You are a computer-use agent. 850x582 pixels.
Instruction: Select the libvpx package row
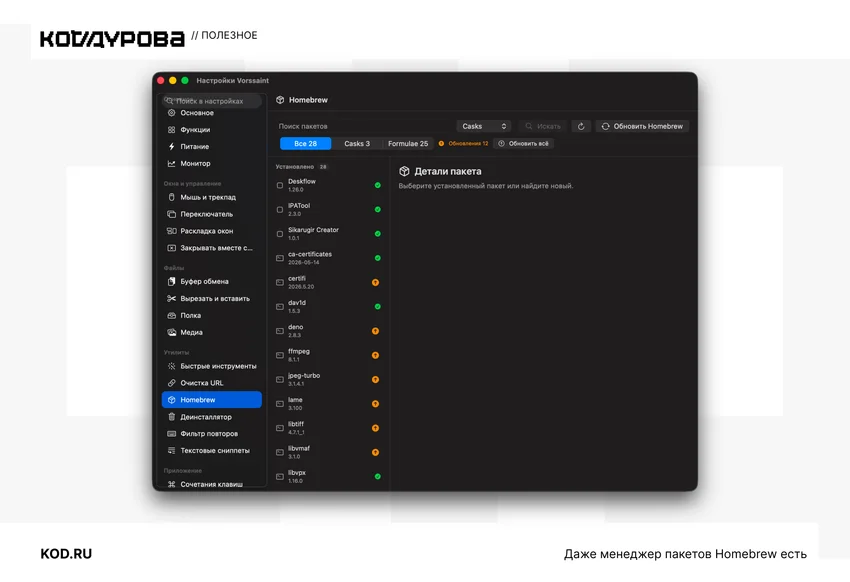[329, 476]
